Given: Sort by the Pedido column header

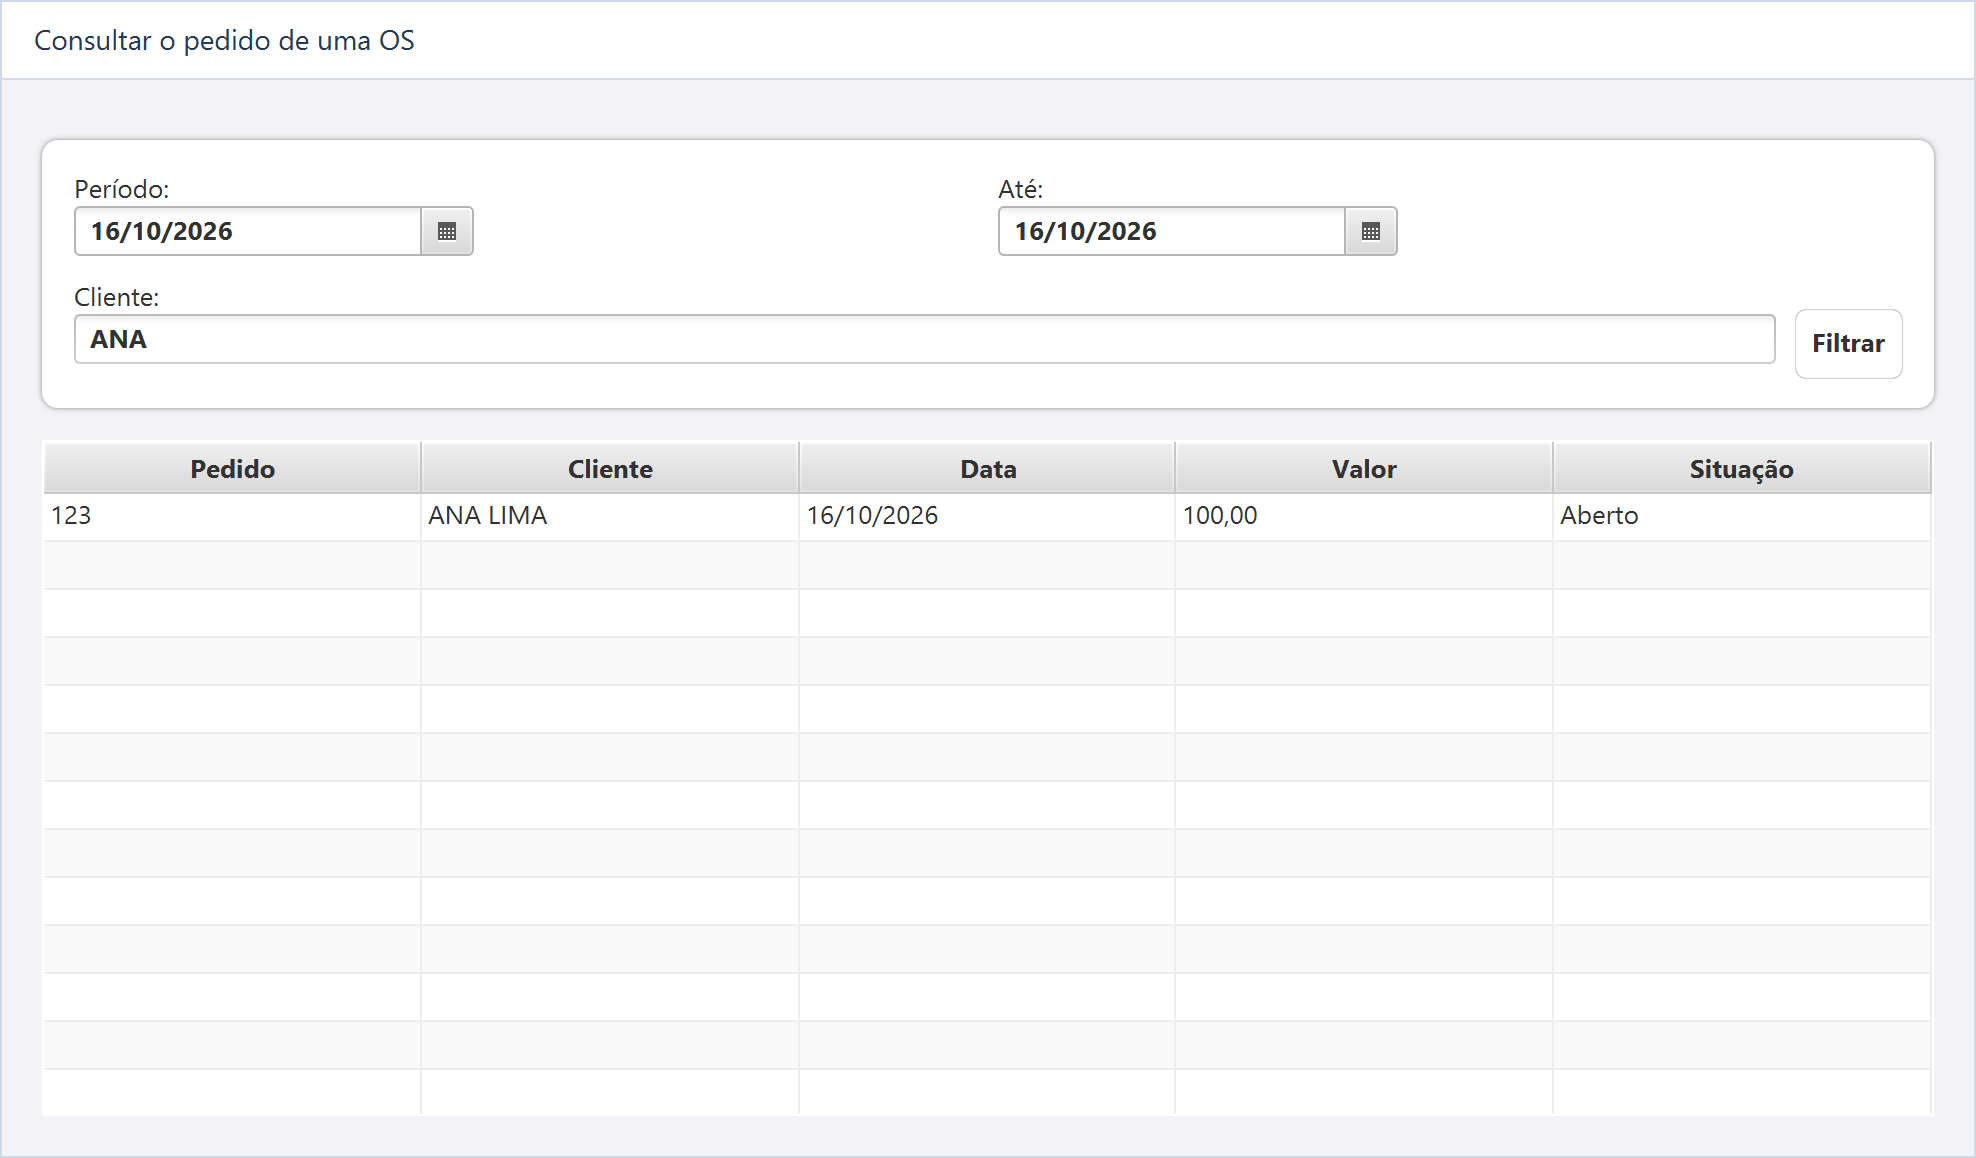Looking at the screenshot, I should (x=232, y=468).
